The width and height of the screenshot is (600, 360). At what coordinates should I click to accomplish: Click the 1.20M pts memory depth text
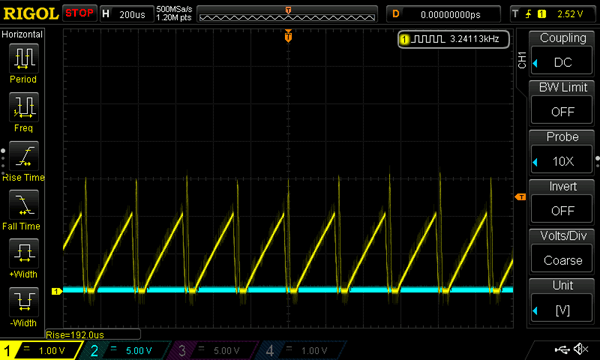(174, 18)
